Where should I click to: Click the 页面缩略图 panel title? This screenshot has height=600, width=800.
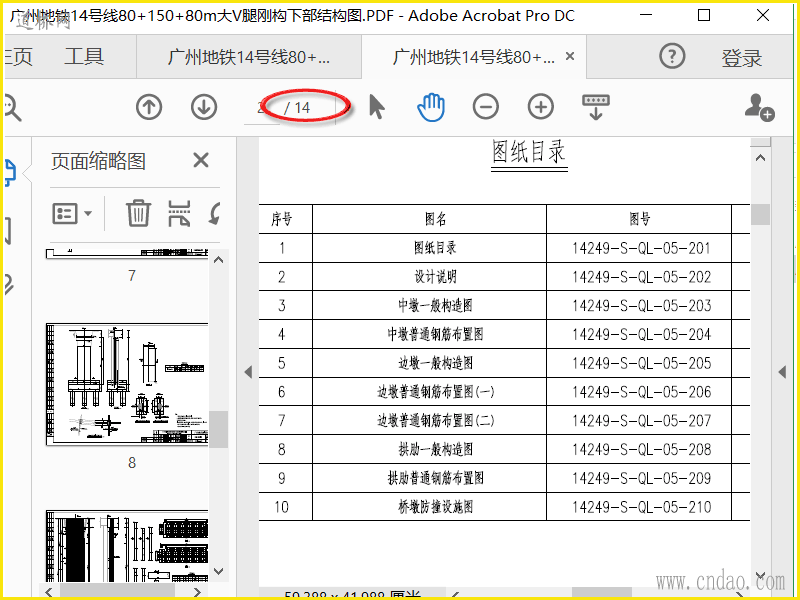[x=98, y=161]
